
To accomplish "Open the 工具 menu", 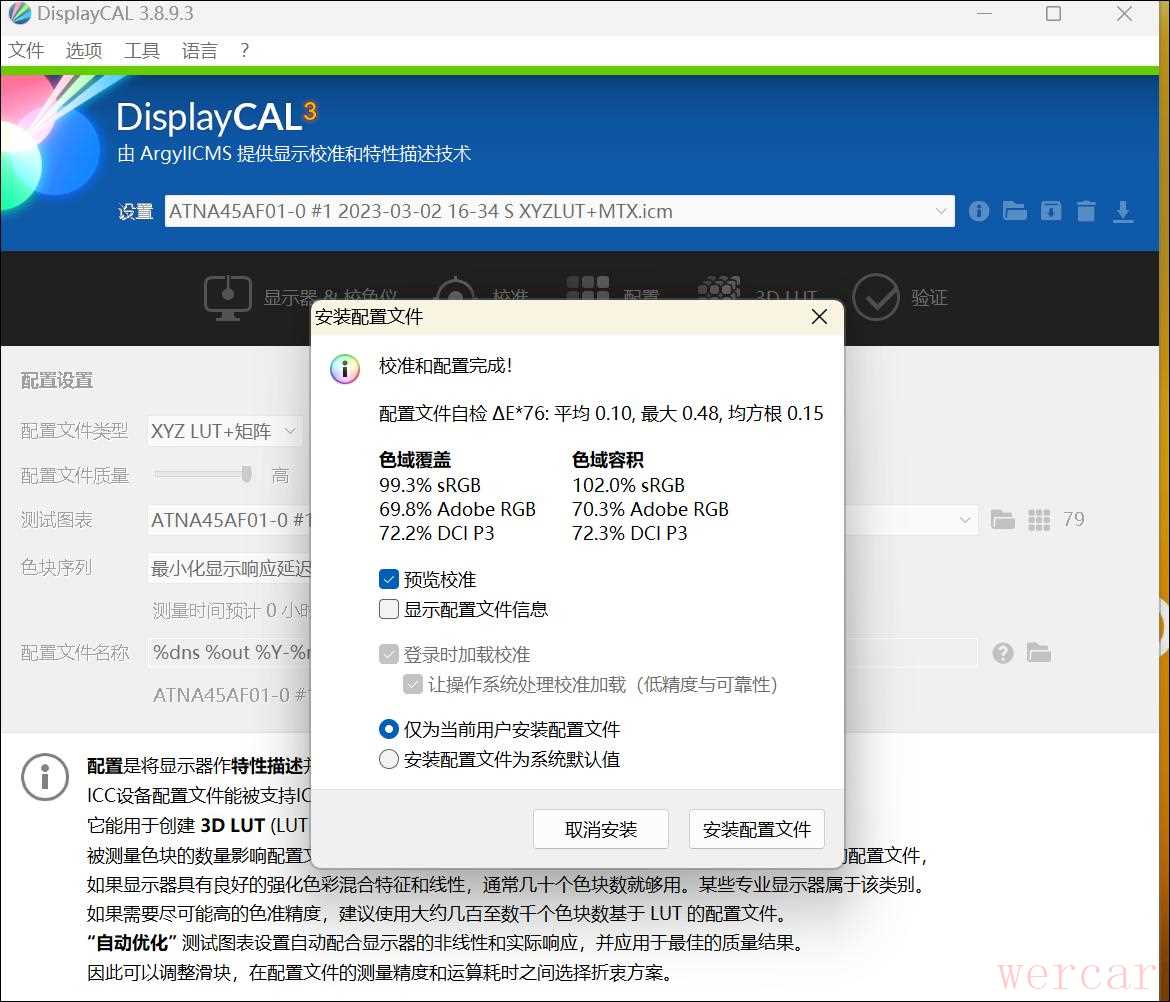I will (x=141, y=51).
